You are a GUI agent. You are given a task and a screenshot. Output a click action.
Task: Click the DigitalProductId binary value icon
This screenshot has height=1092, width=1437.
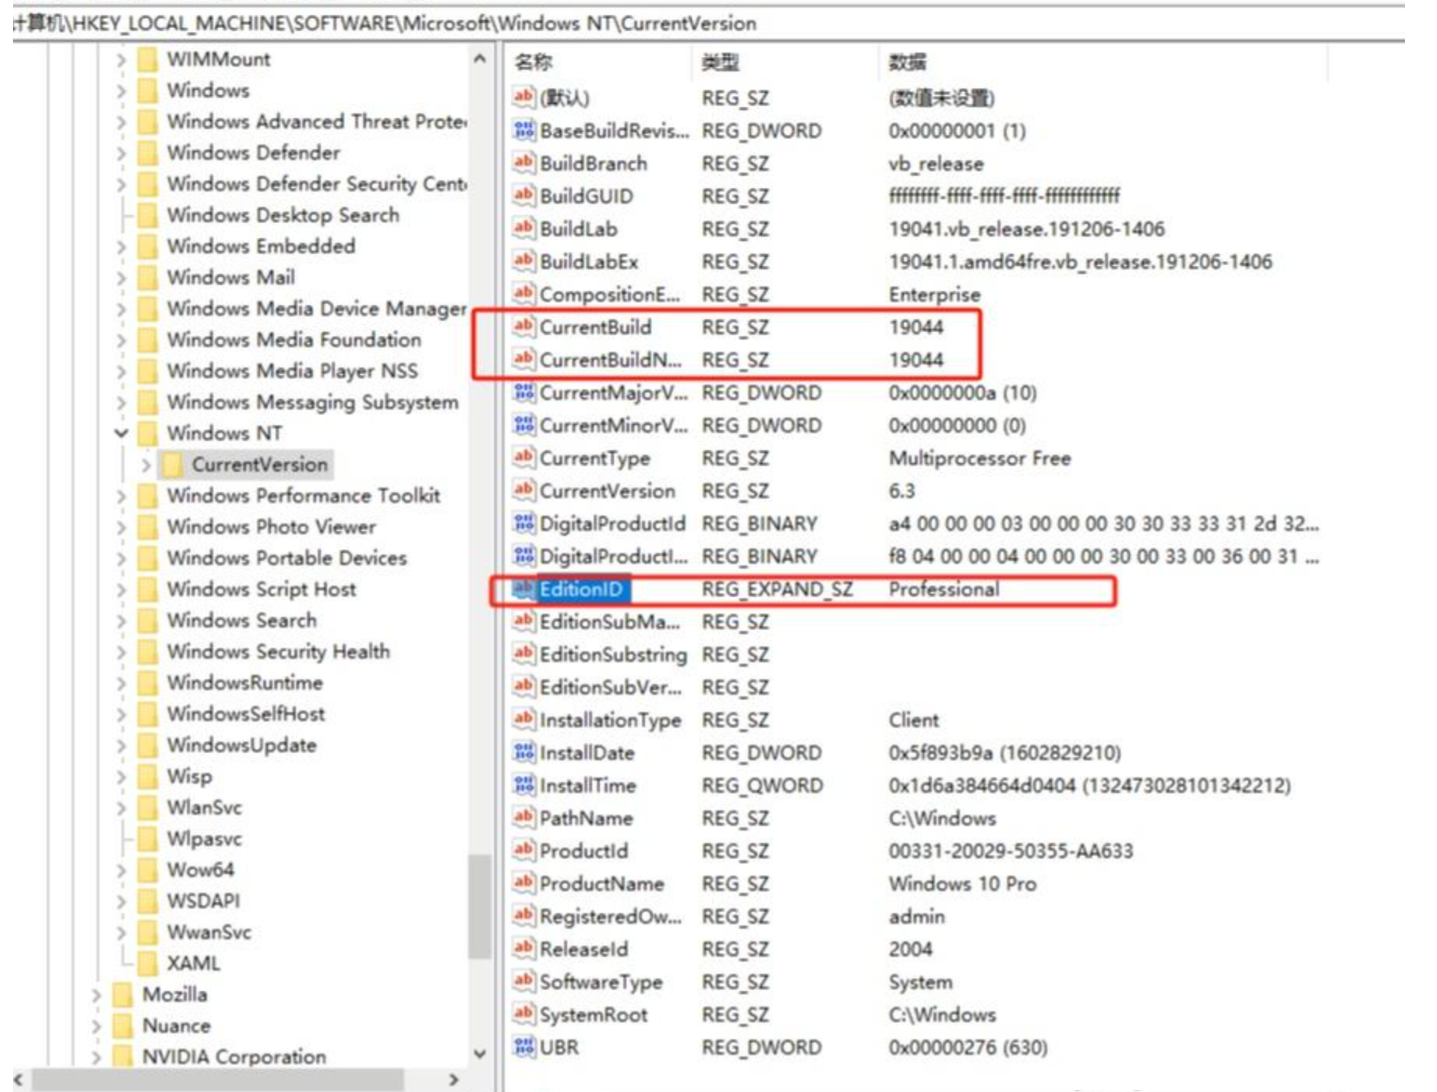(x=524, y=523)
